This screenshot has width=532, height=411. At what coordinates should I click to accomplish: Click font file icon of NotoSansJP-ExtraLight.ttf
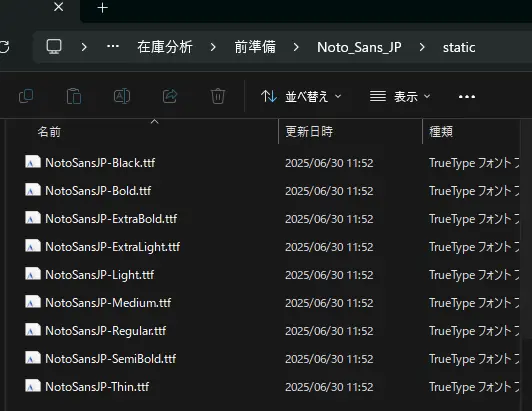(x=33, y=246)
